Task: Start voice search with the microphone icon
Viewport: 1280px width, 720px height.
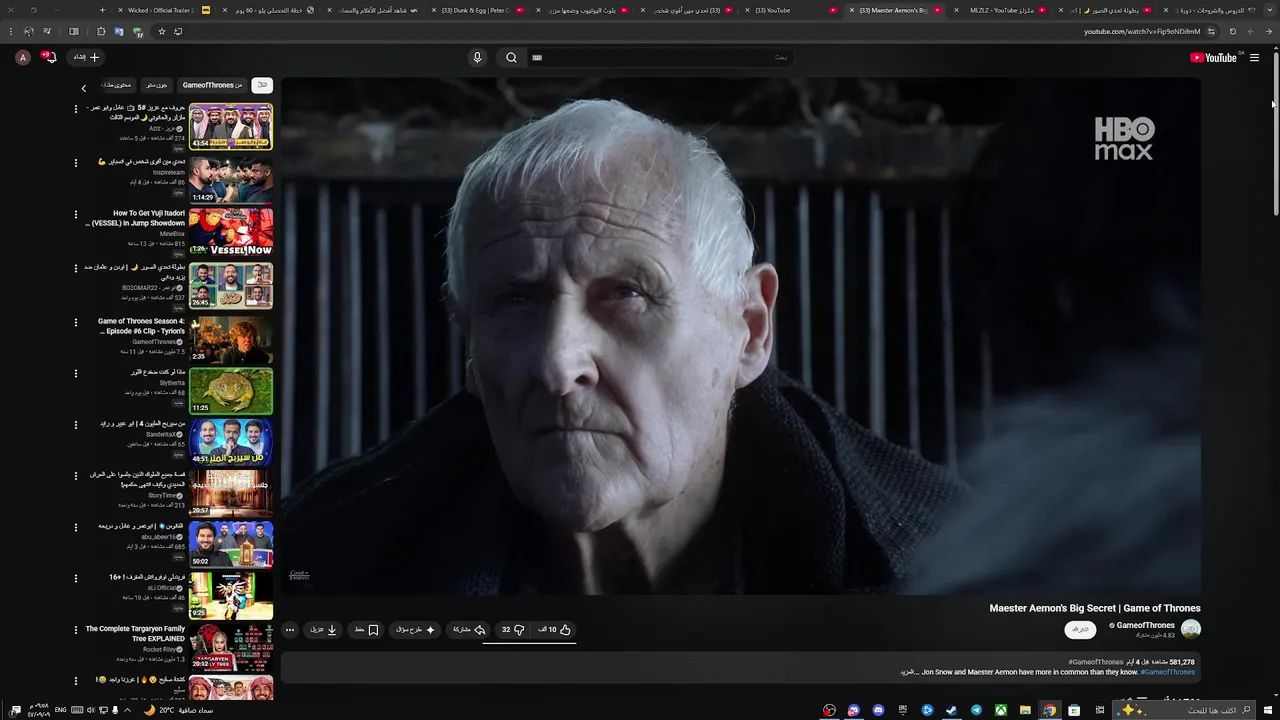Action: pos(477,57)
